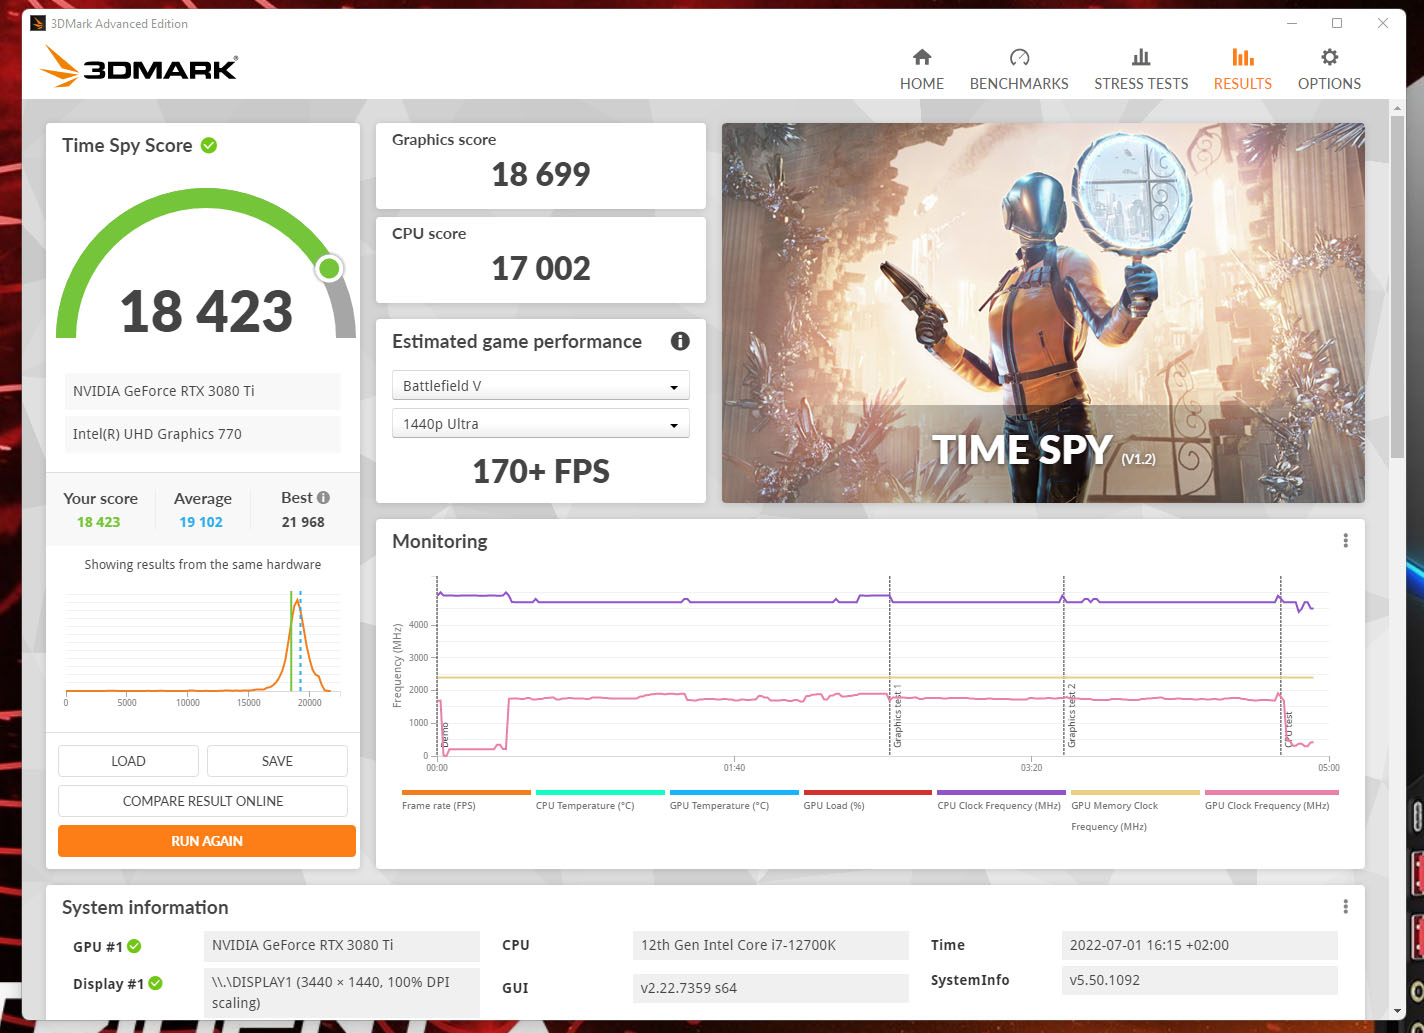
Task: Click the info icon beside Estimated game performance
Action: pyautogui.click(x=680, y=341)
